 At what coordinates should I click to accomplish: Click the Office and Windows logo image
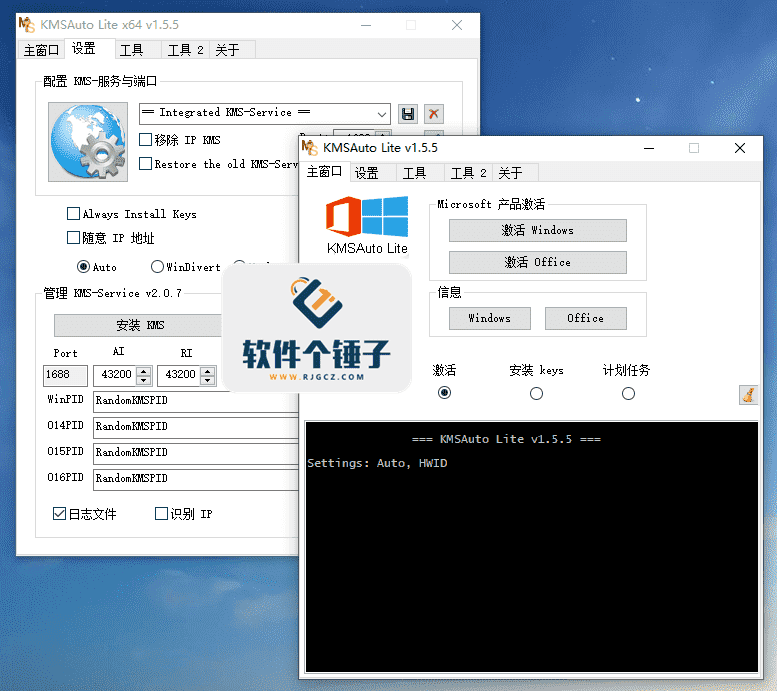[367, 217]
